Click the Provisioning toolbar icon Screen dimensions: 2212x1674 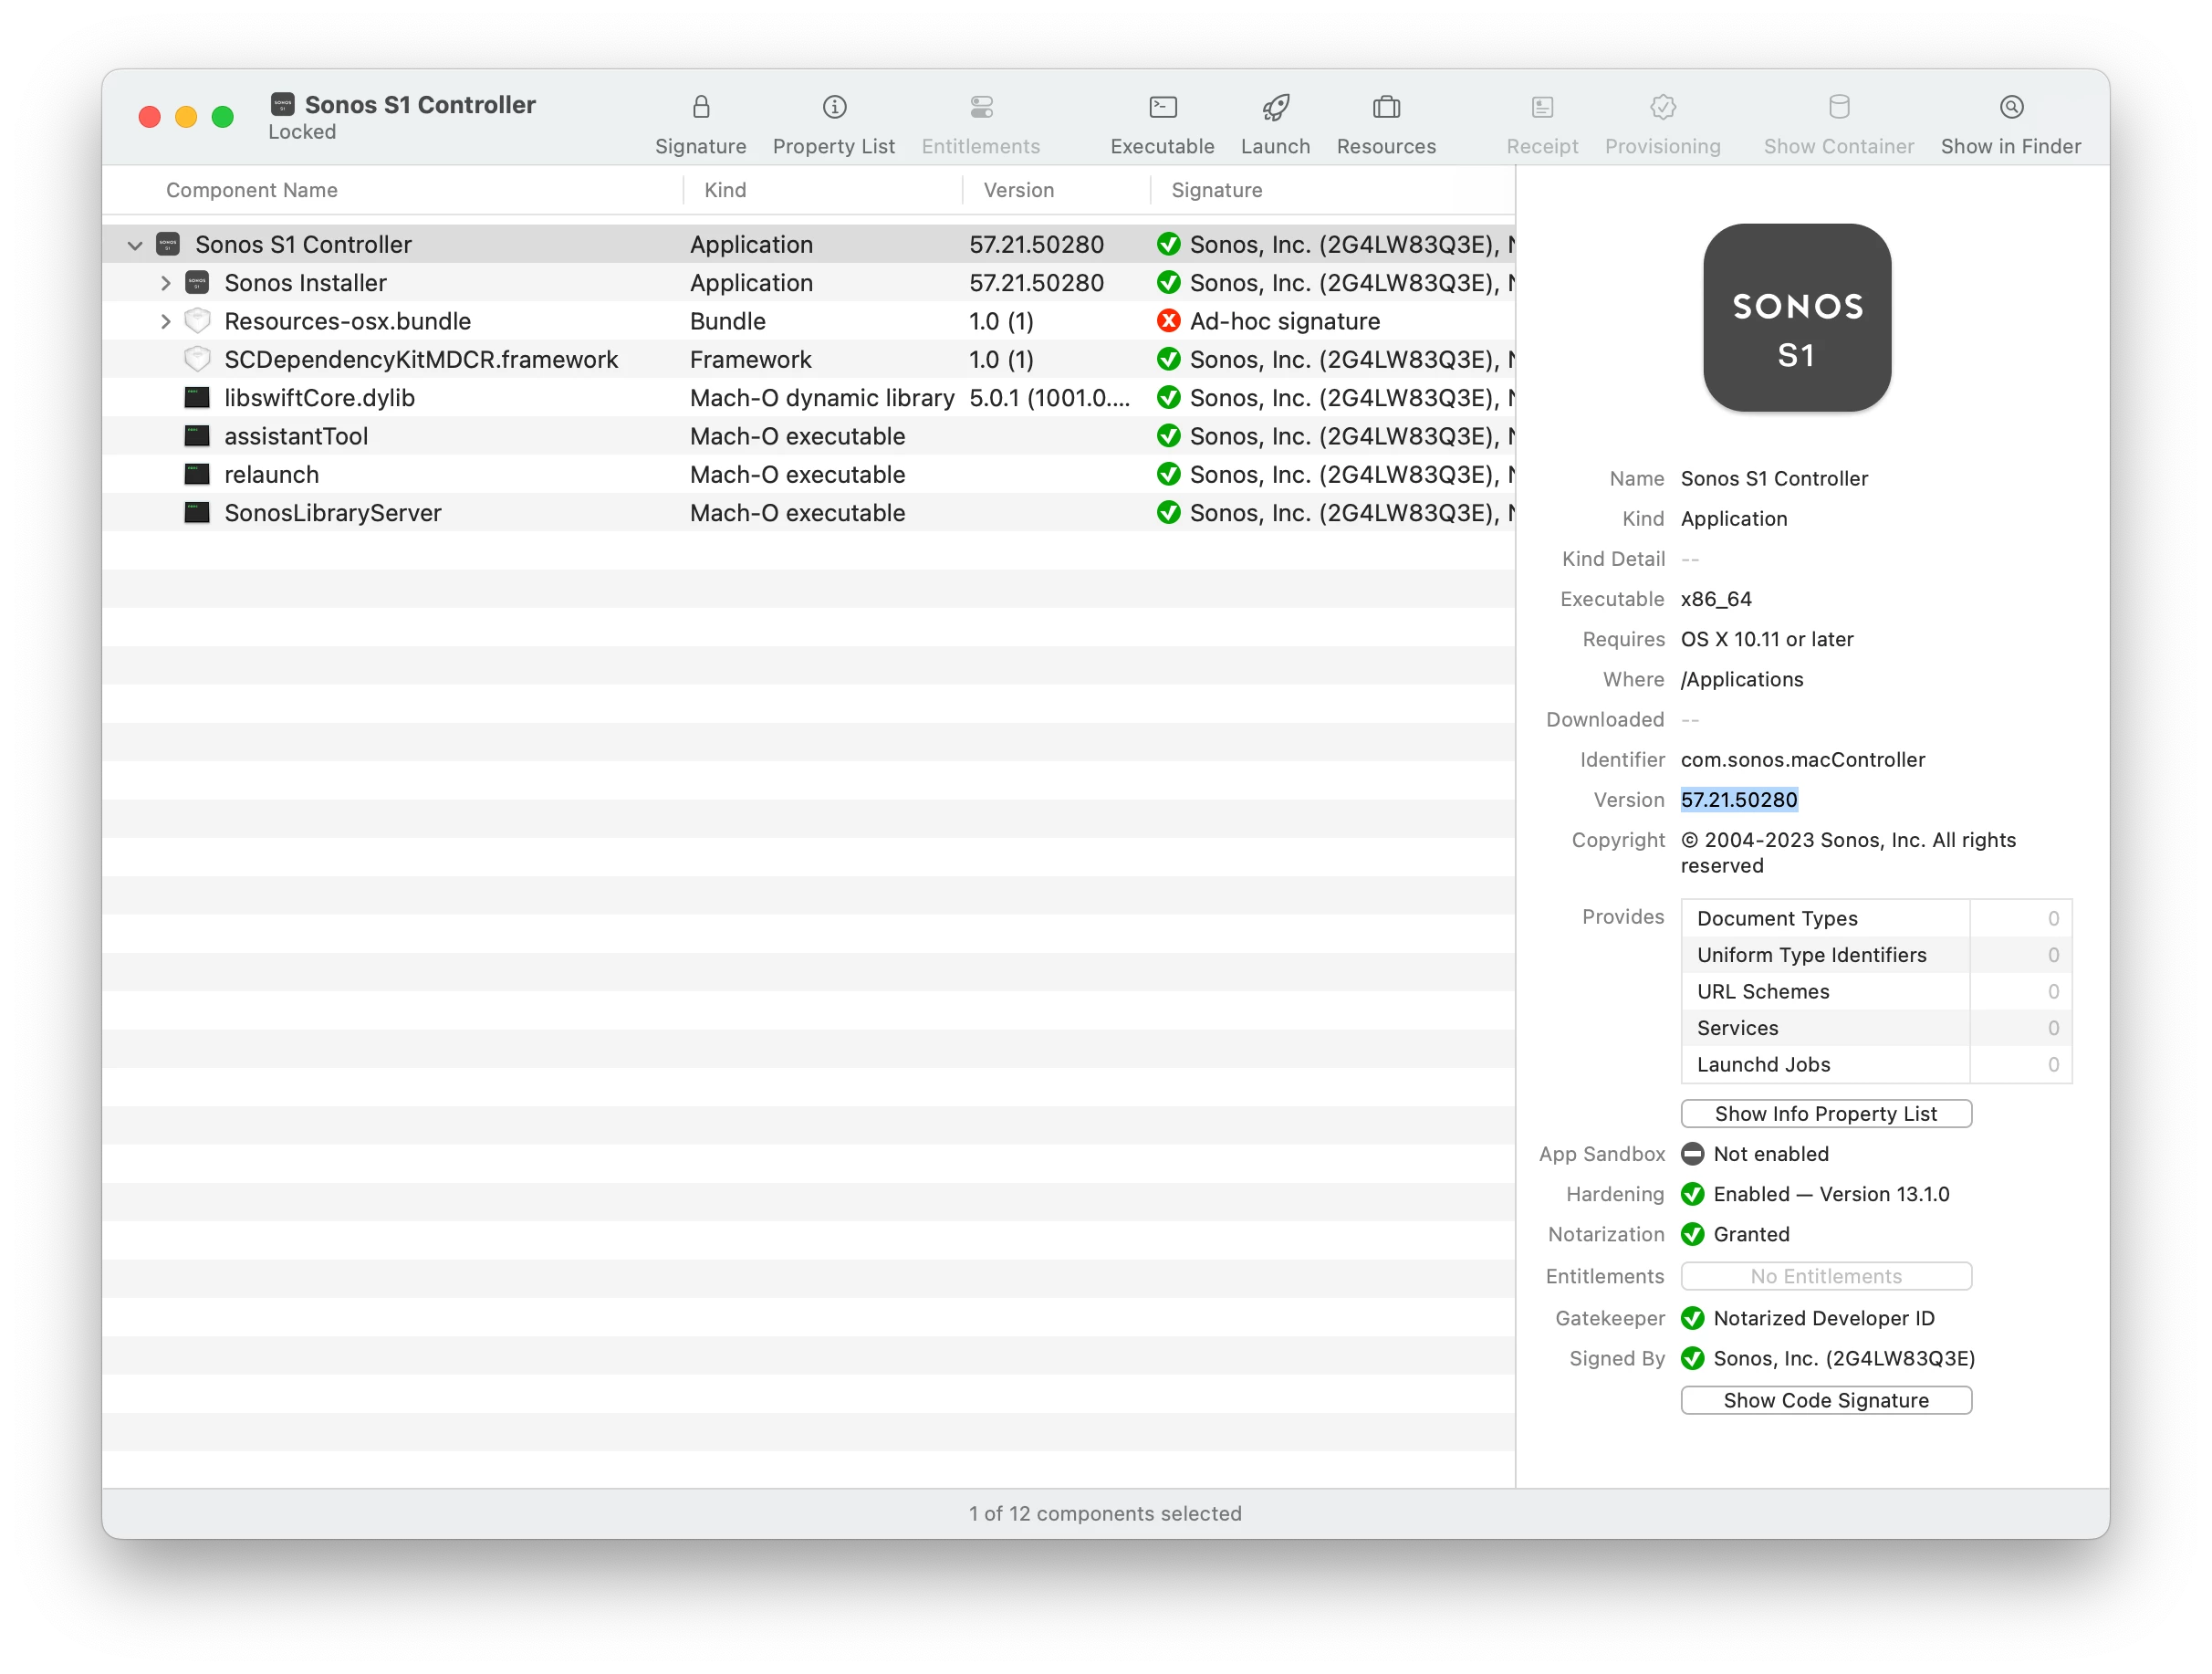[1663, 106]
